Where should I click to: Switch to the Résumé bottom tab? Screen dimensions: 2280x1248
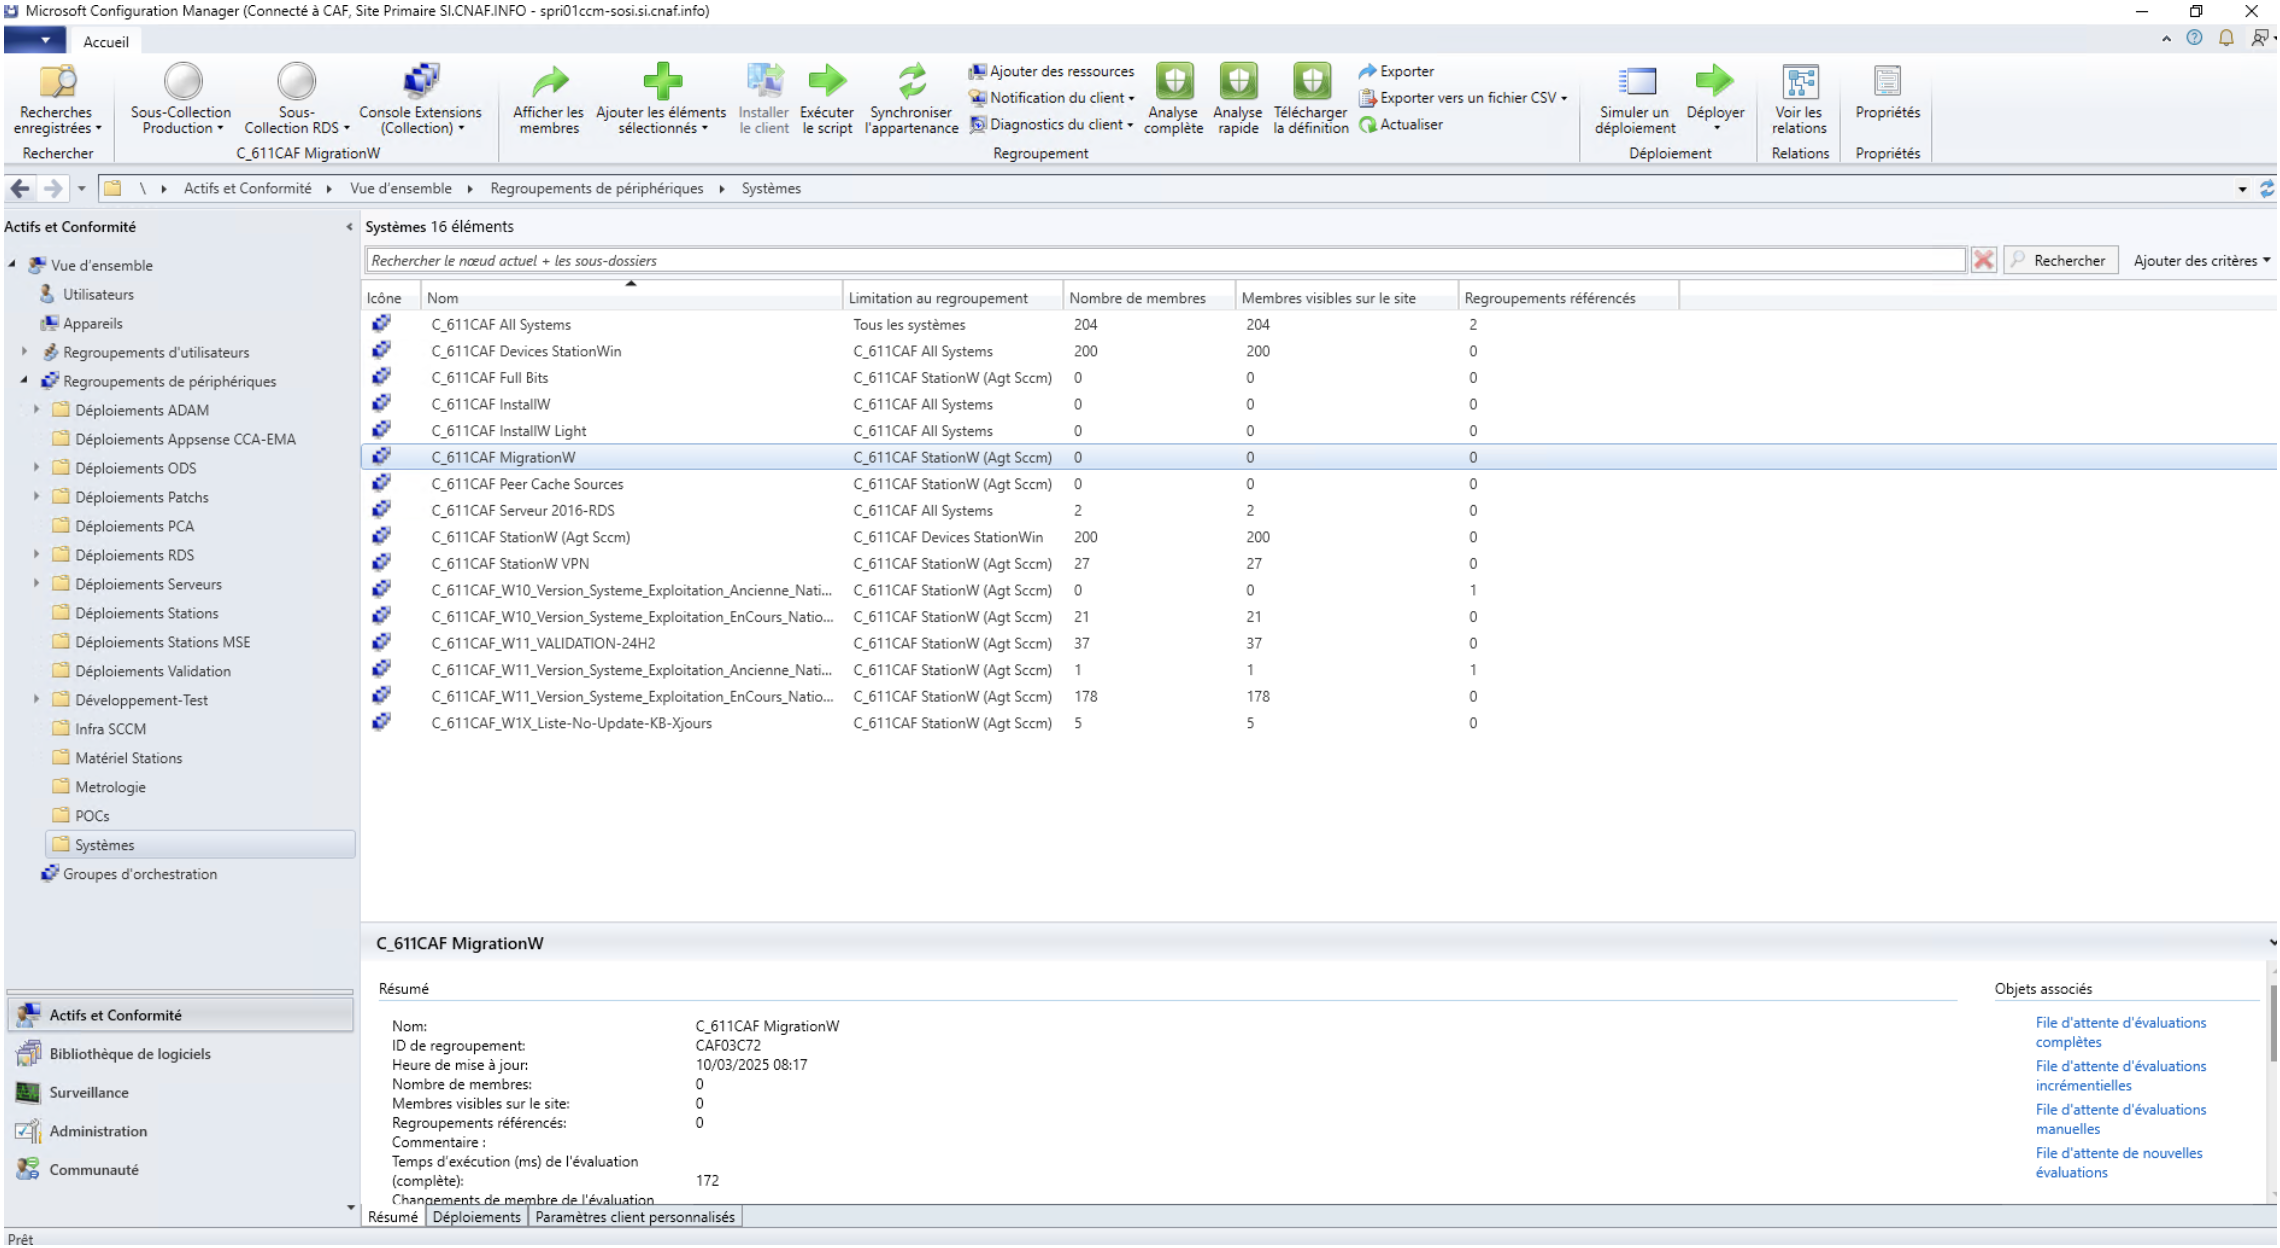point(393,1217)
